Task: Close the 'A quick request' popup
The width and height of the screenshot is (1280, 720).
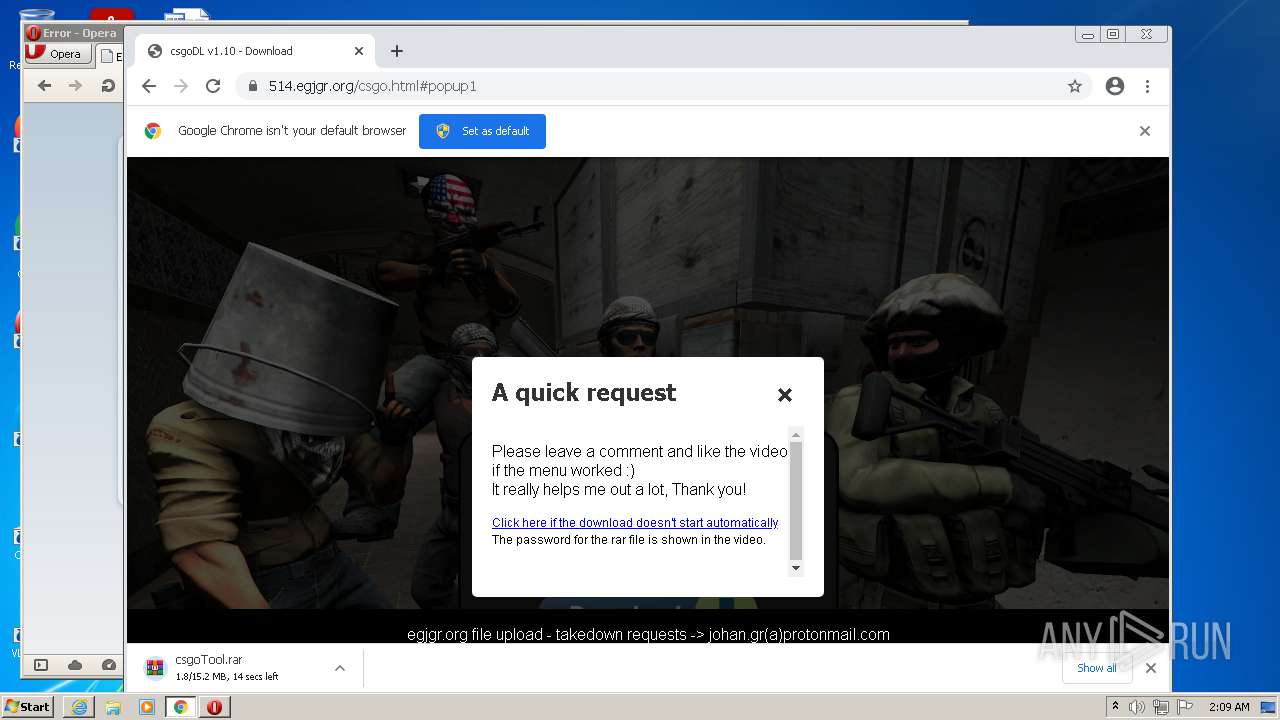Action: point(785,395)
